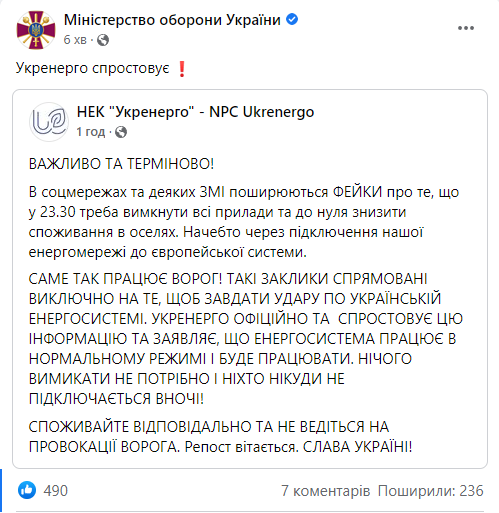Click the blue verified badge checkmark
This screenshot has height=513, width=499.
pos(292,19)
